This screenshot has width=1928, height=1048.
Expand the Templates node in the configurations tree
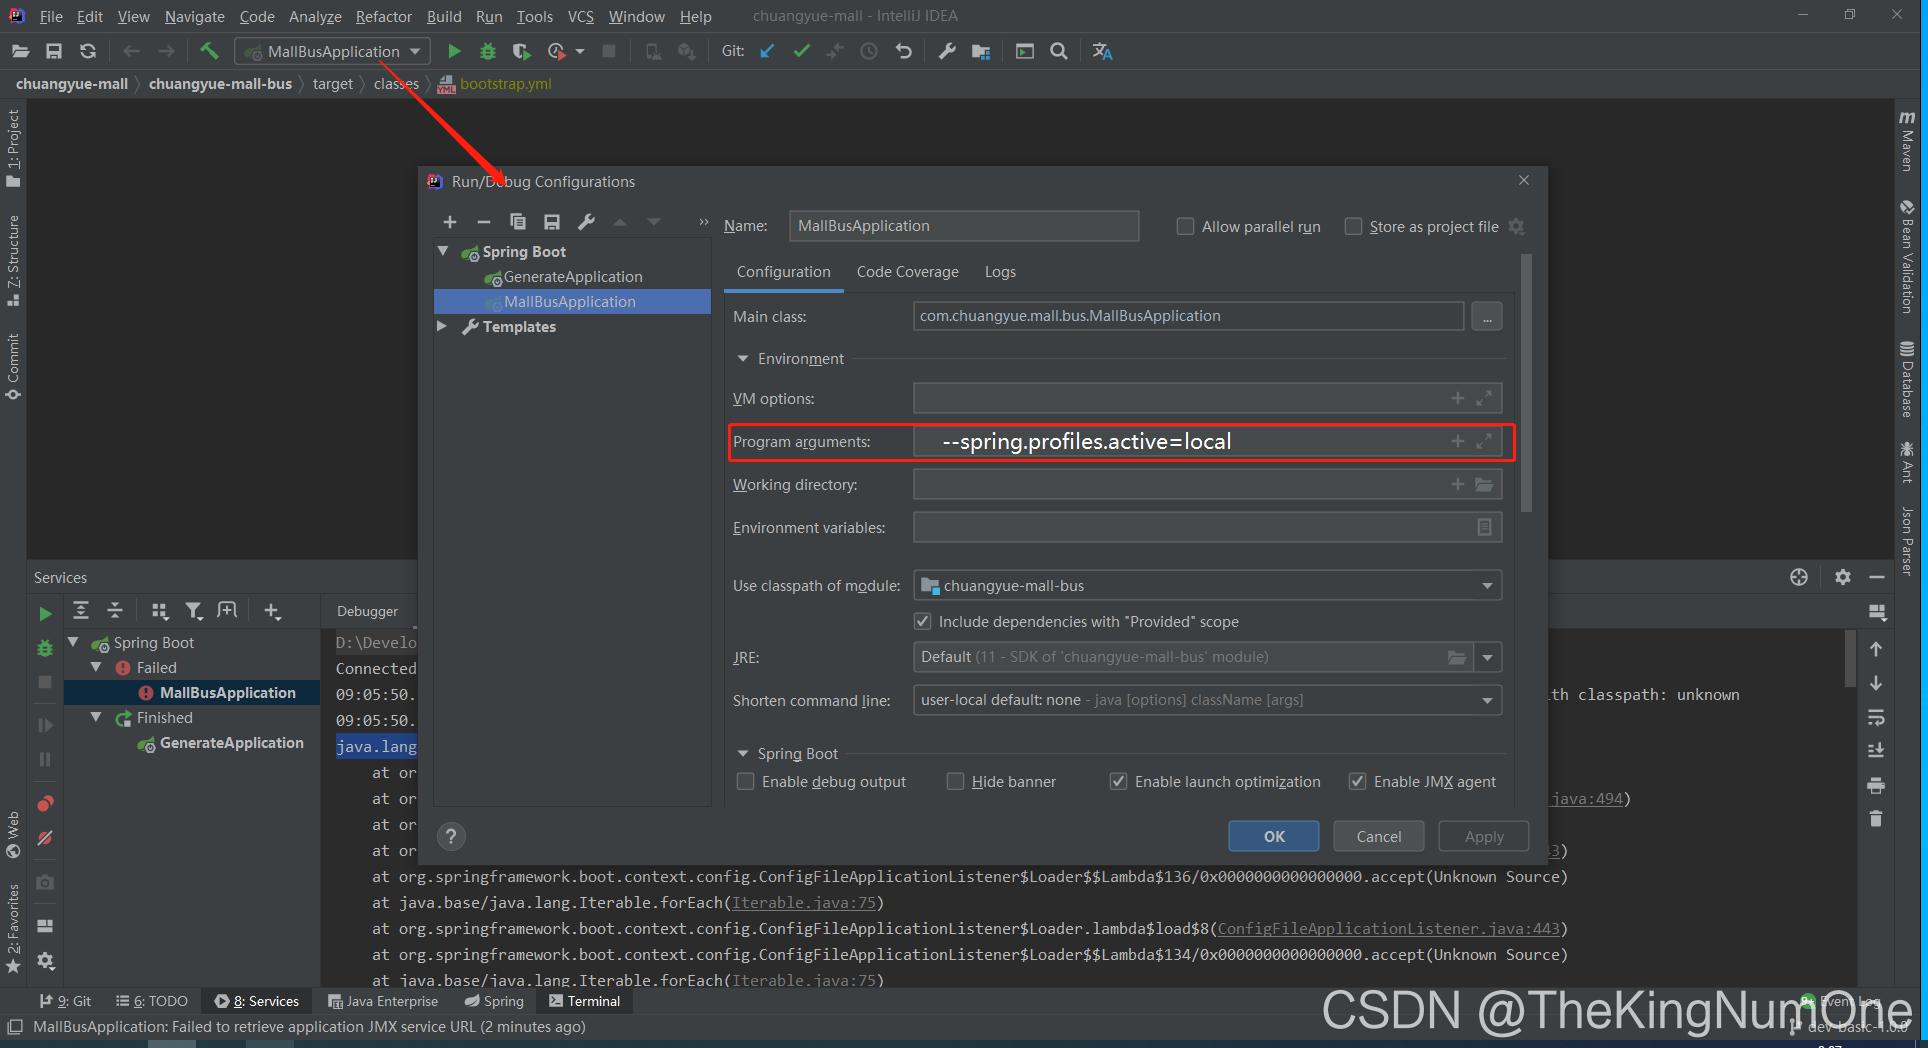pyautogui.click(x=443, y=326)
